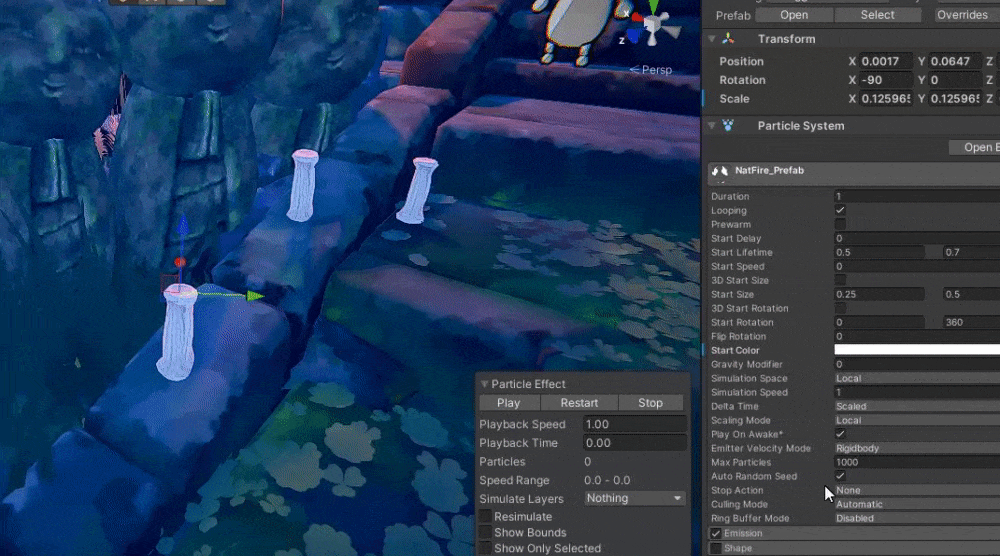
Task: Click the green Y-axis cone on the scene gizmo
Action: [653, 5]
